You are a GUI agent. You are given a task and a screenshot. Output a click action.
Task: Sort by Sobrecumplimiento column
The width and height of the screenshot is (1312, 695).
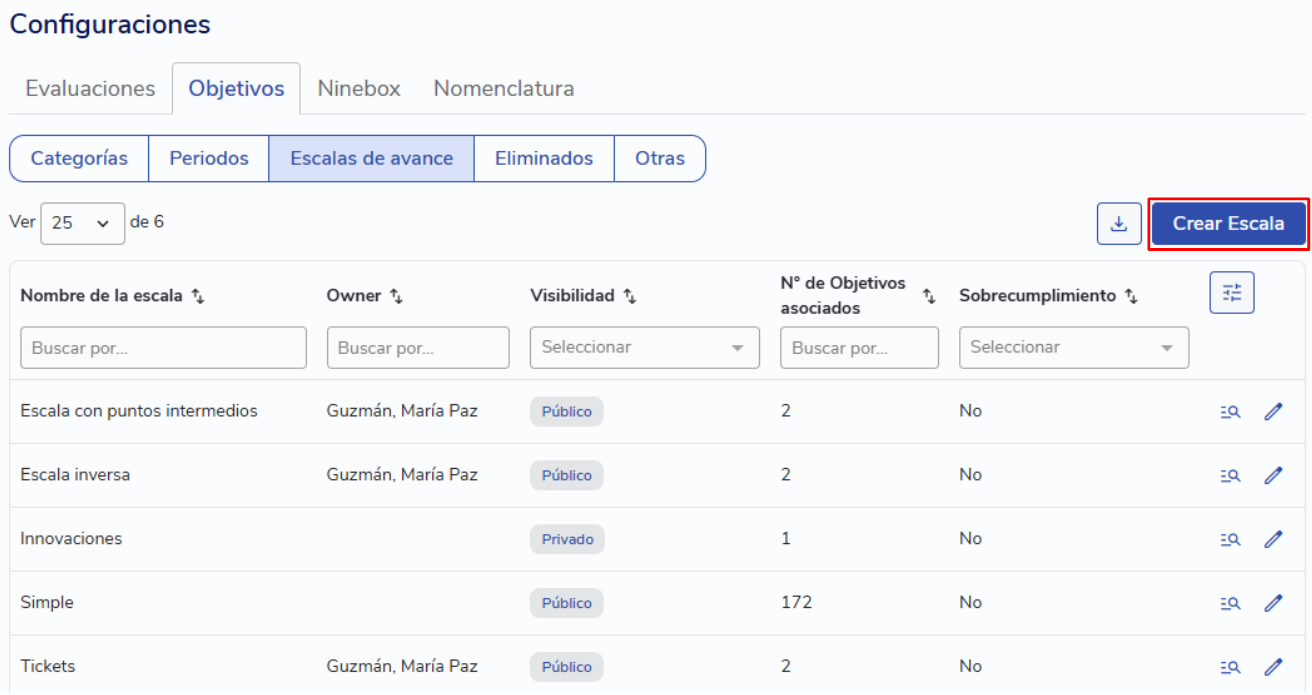pos(1131,296)
